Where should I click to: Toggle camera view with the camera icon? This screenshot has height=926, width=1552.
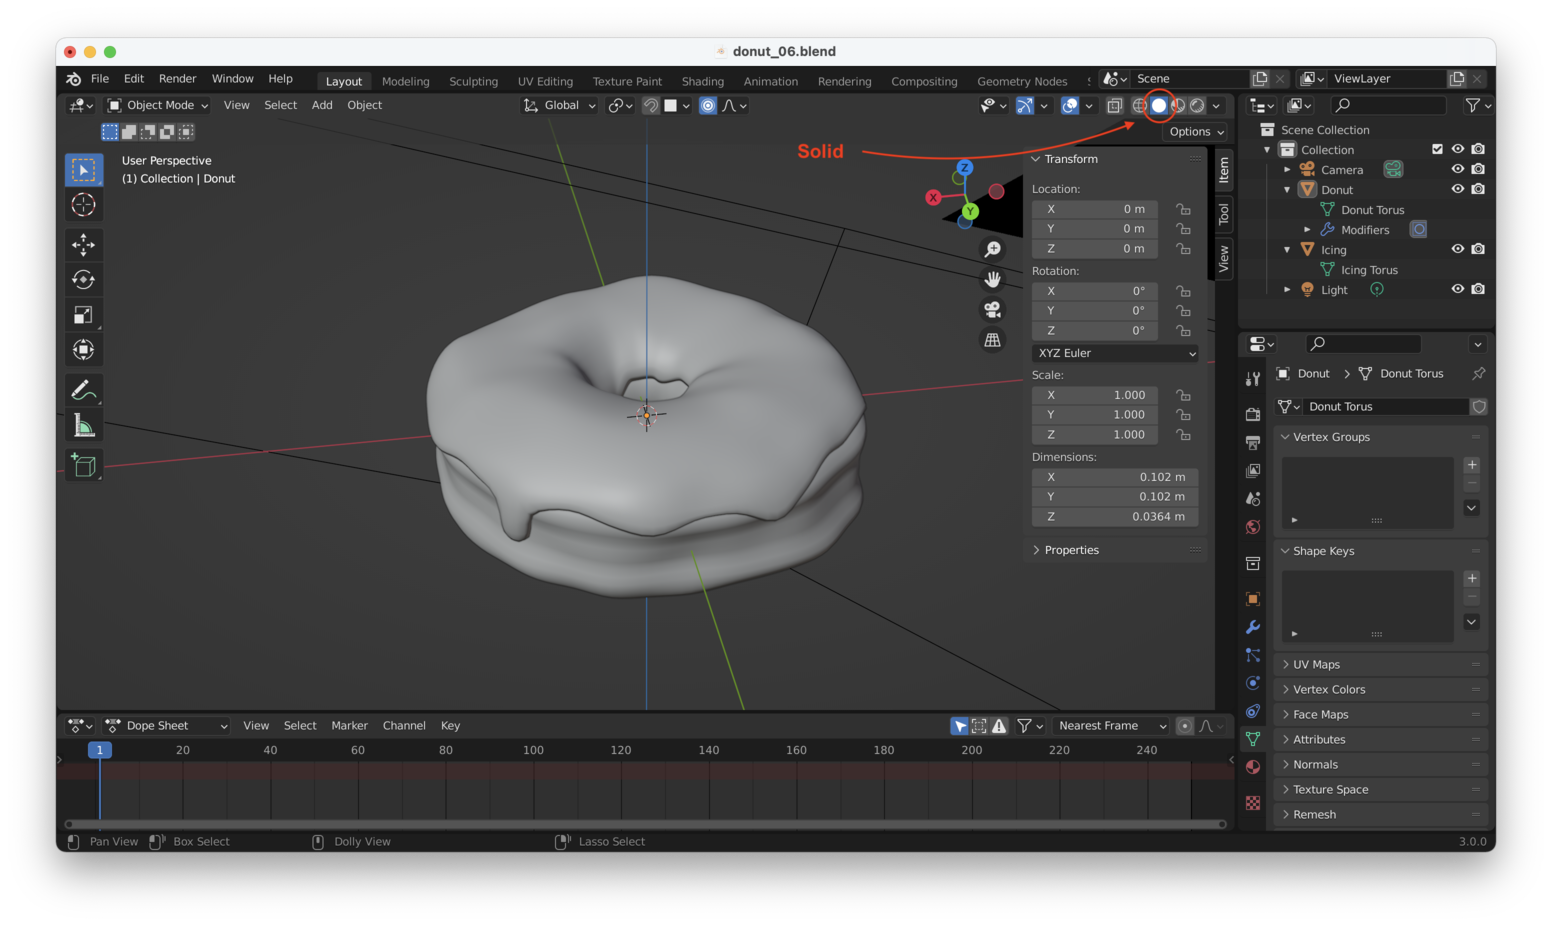click(992, 310)
